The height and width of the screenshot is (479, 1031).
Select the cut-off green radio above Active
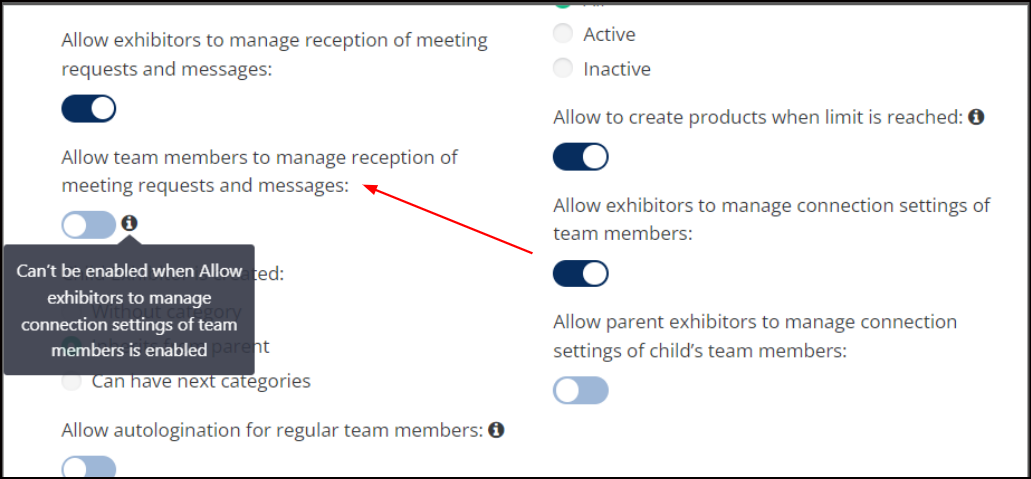(563, 5)
